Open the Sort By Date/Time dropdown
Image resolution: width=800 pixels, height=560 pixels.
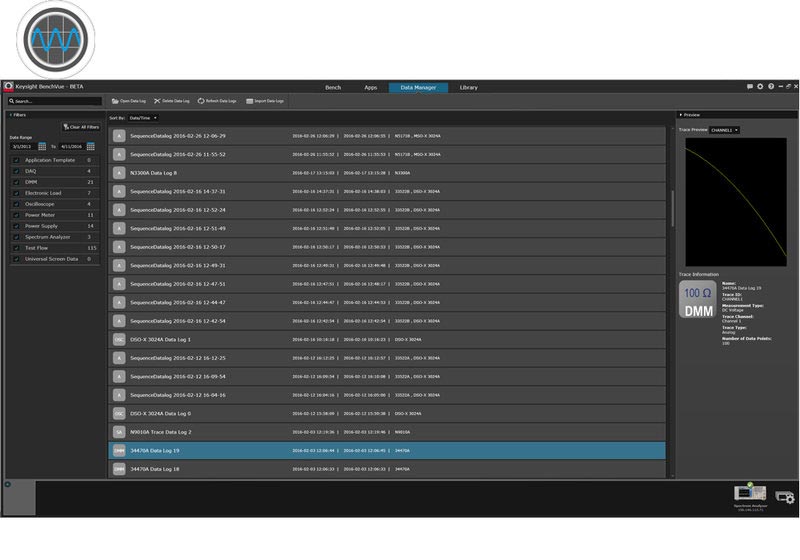(x=143, y=118)
